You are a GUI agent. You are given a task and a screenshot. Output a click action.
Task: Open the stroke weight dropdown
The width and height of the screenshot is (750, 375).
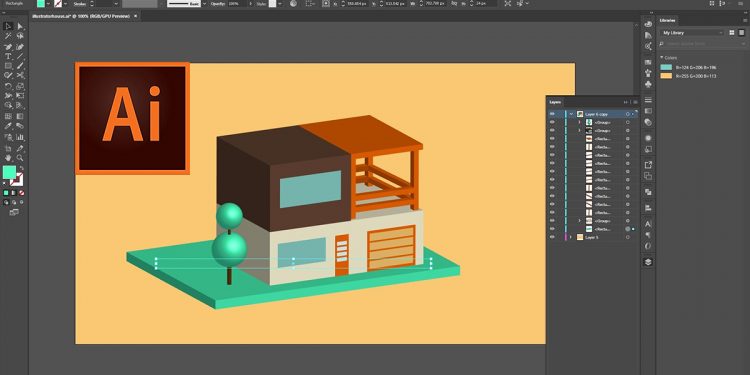[115, 3]
